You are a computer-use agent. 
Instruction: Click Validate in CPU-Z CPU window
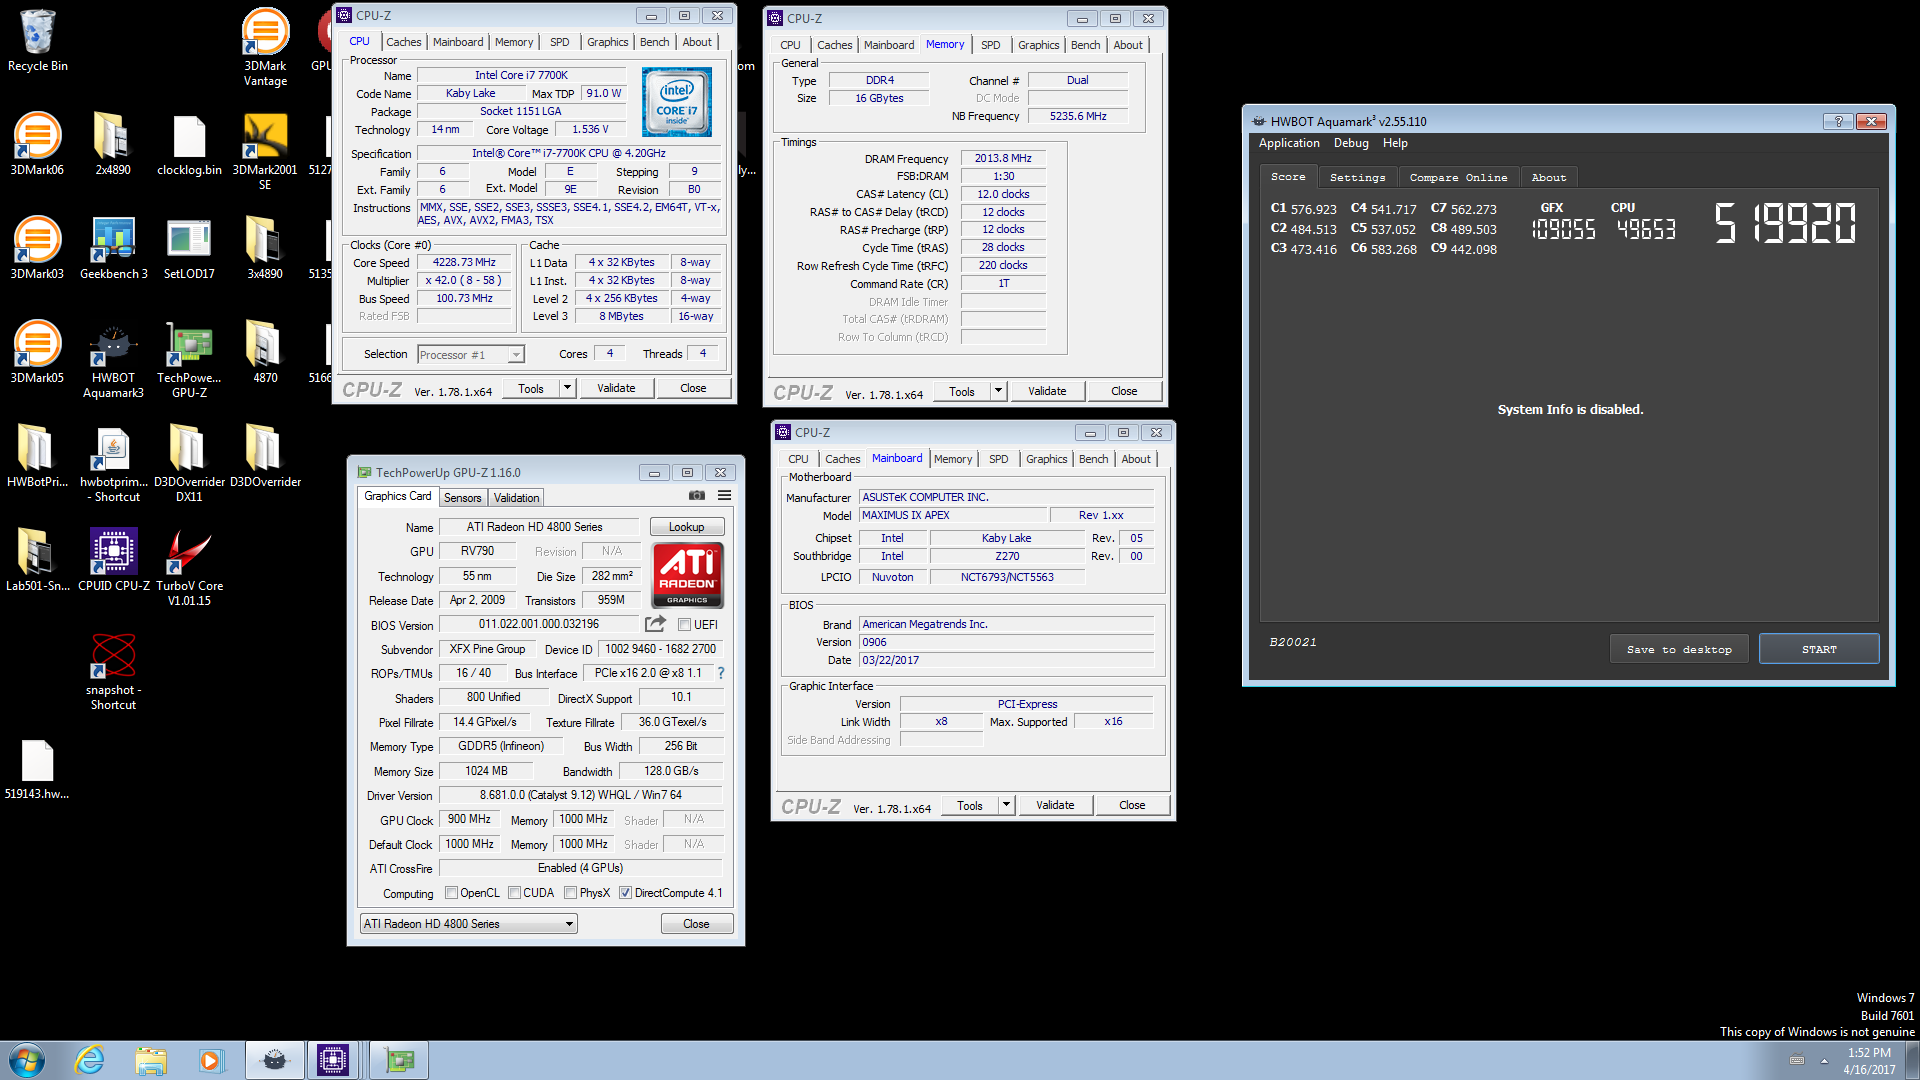pos(616,388)
